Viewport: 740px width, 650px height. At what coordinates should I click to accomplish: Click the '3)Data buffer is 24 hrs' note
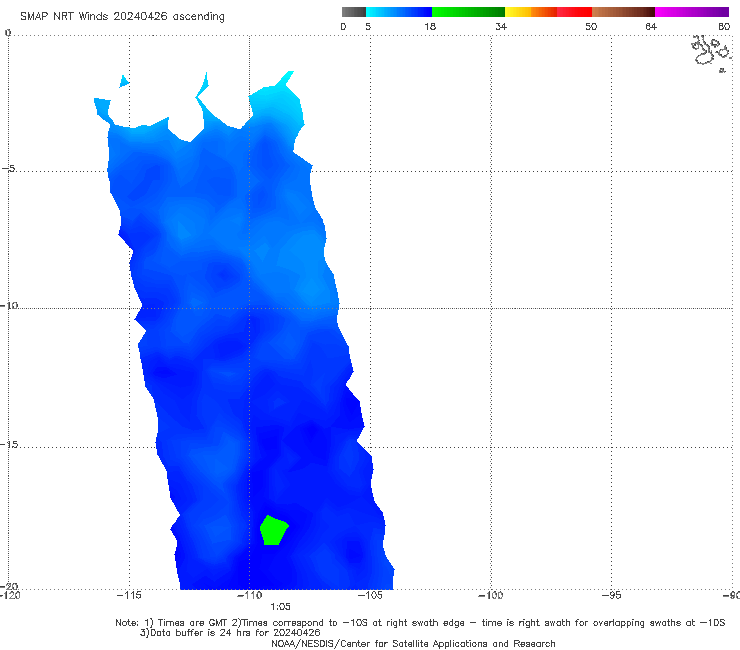230,633
